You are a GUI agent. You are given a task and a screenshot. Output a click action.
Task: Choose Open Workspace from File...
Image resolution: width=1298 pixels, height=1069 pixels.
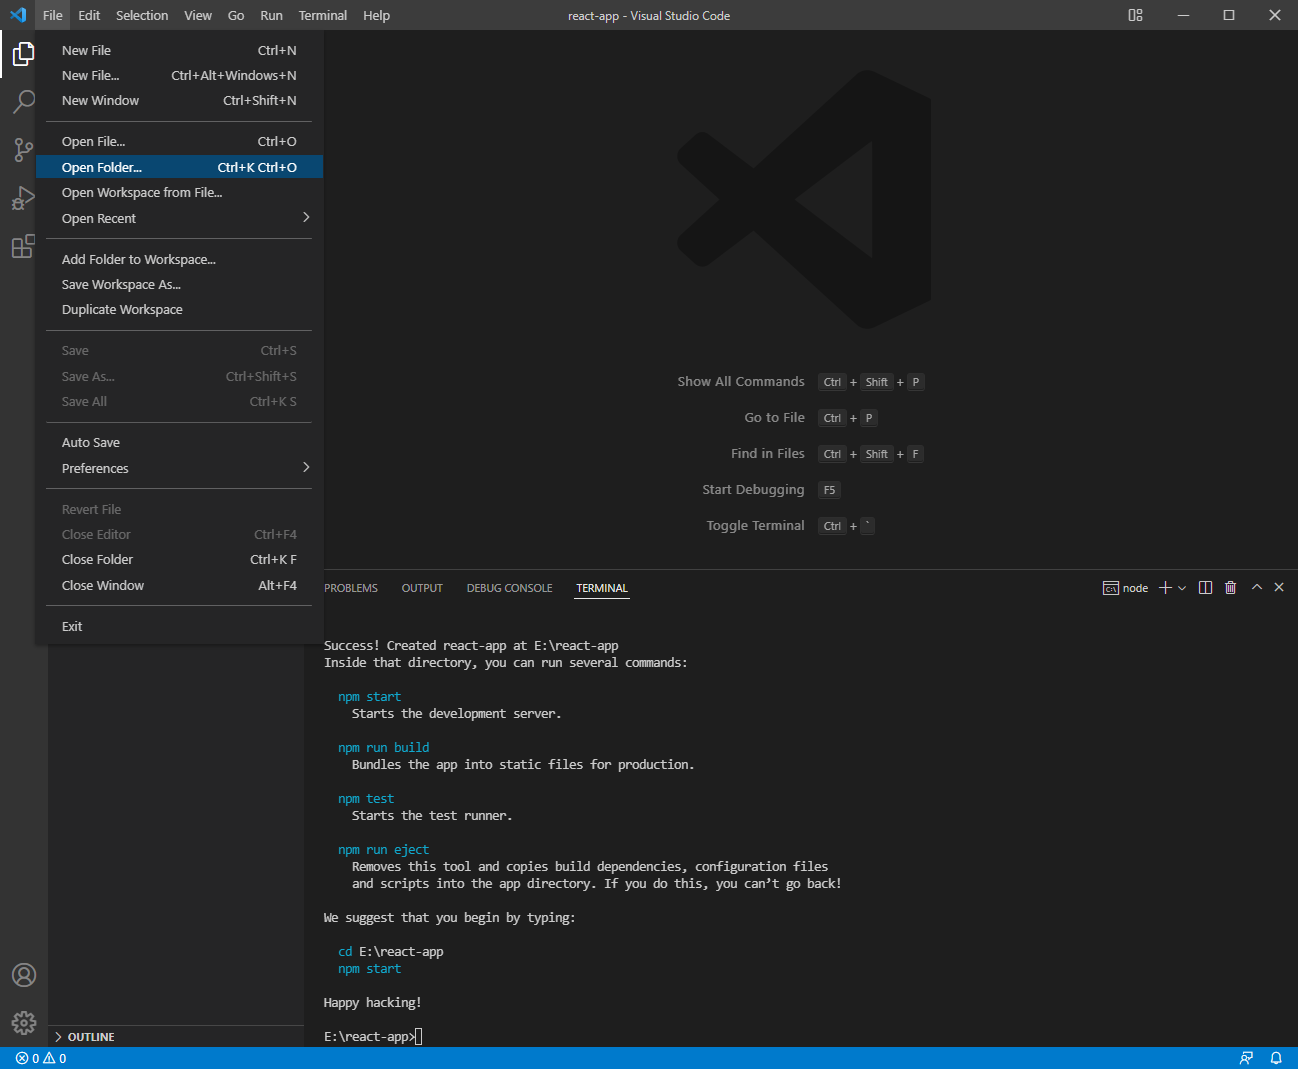pos(180,192)
